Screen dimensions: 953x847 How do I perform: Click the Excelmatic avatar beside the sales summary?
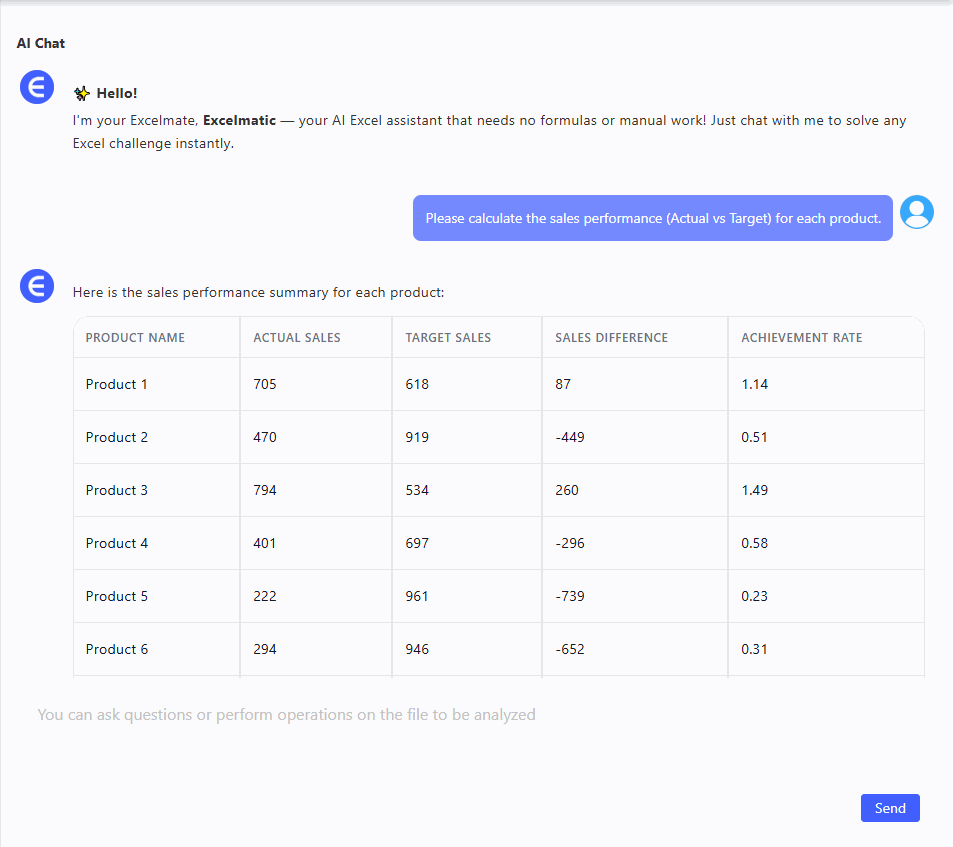37,287
